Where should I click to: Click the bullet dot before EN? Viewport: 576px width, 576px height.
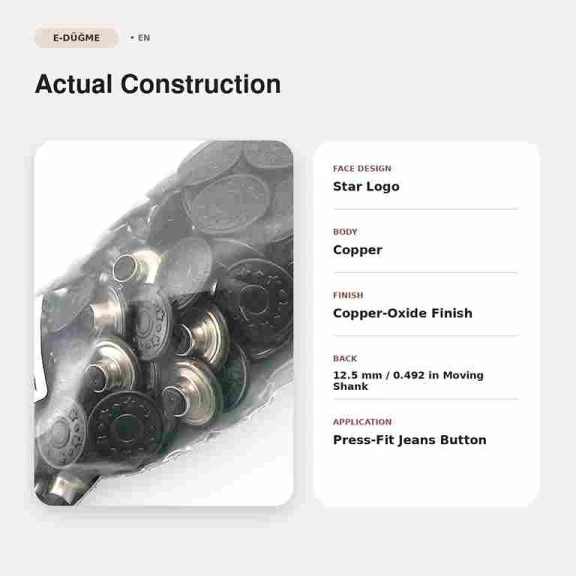132,37
